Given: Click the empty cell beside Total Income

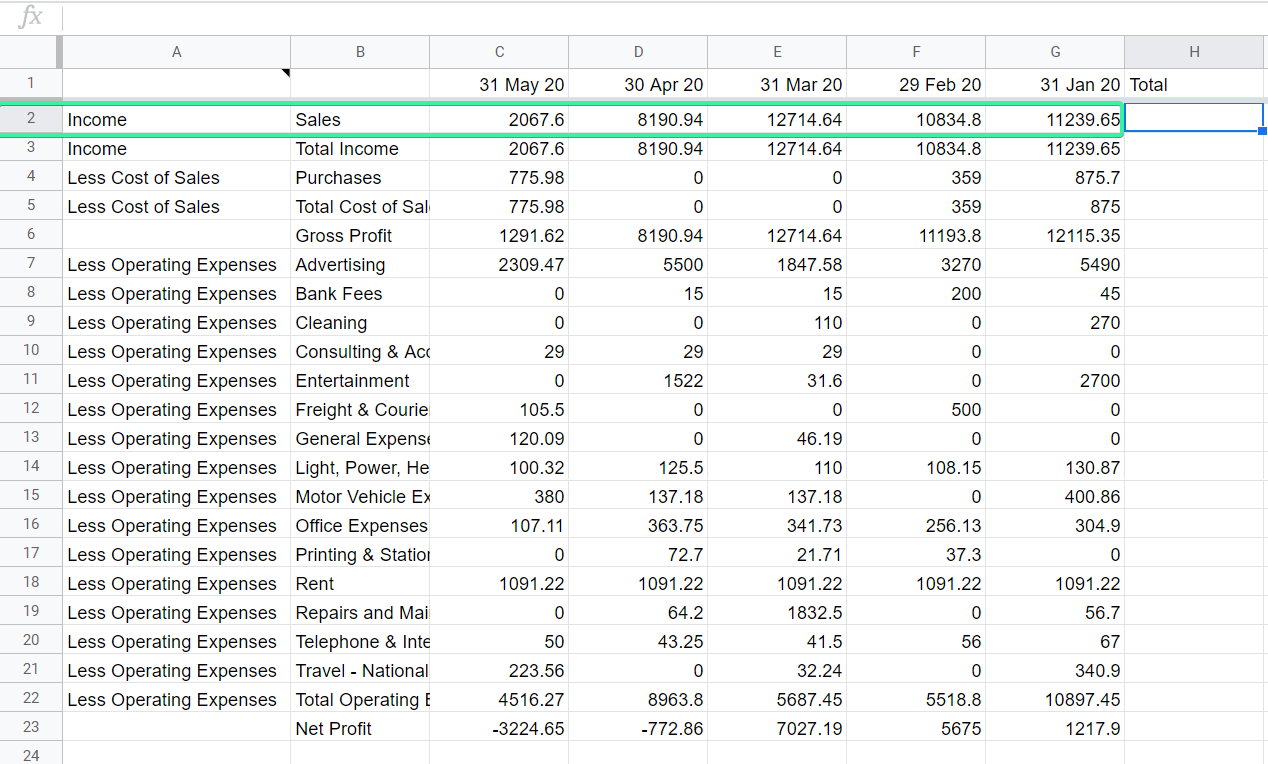Looking at the screenshot, I should (1194, 148).
